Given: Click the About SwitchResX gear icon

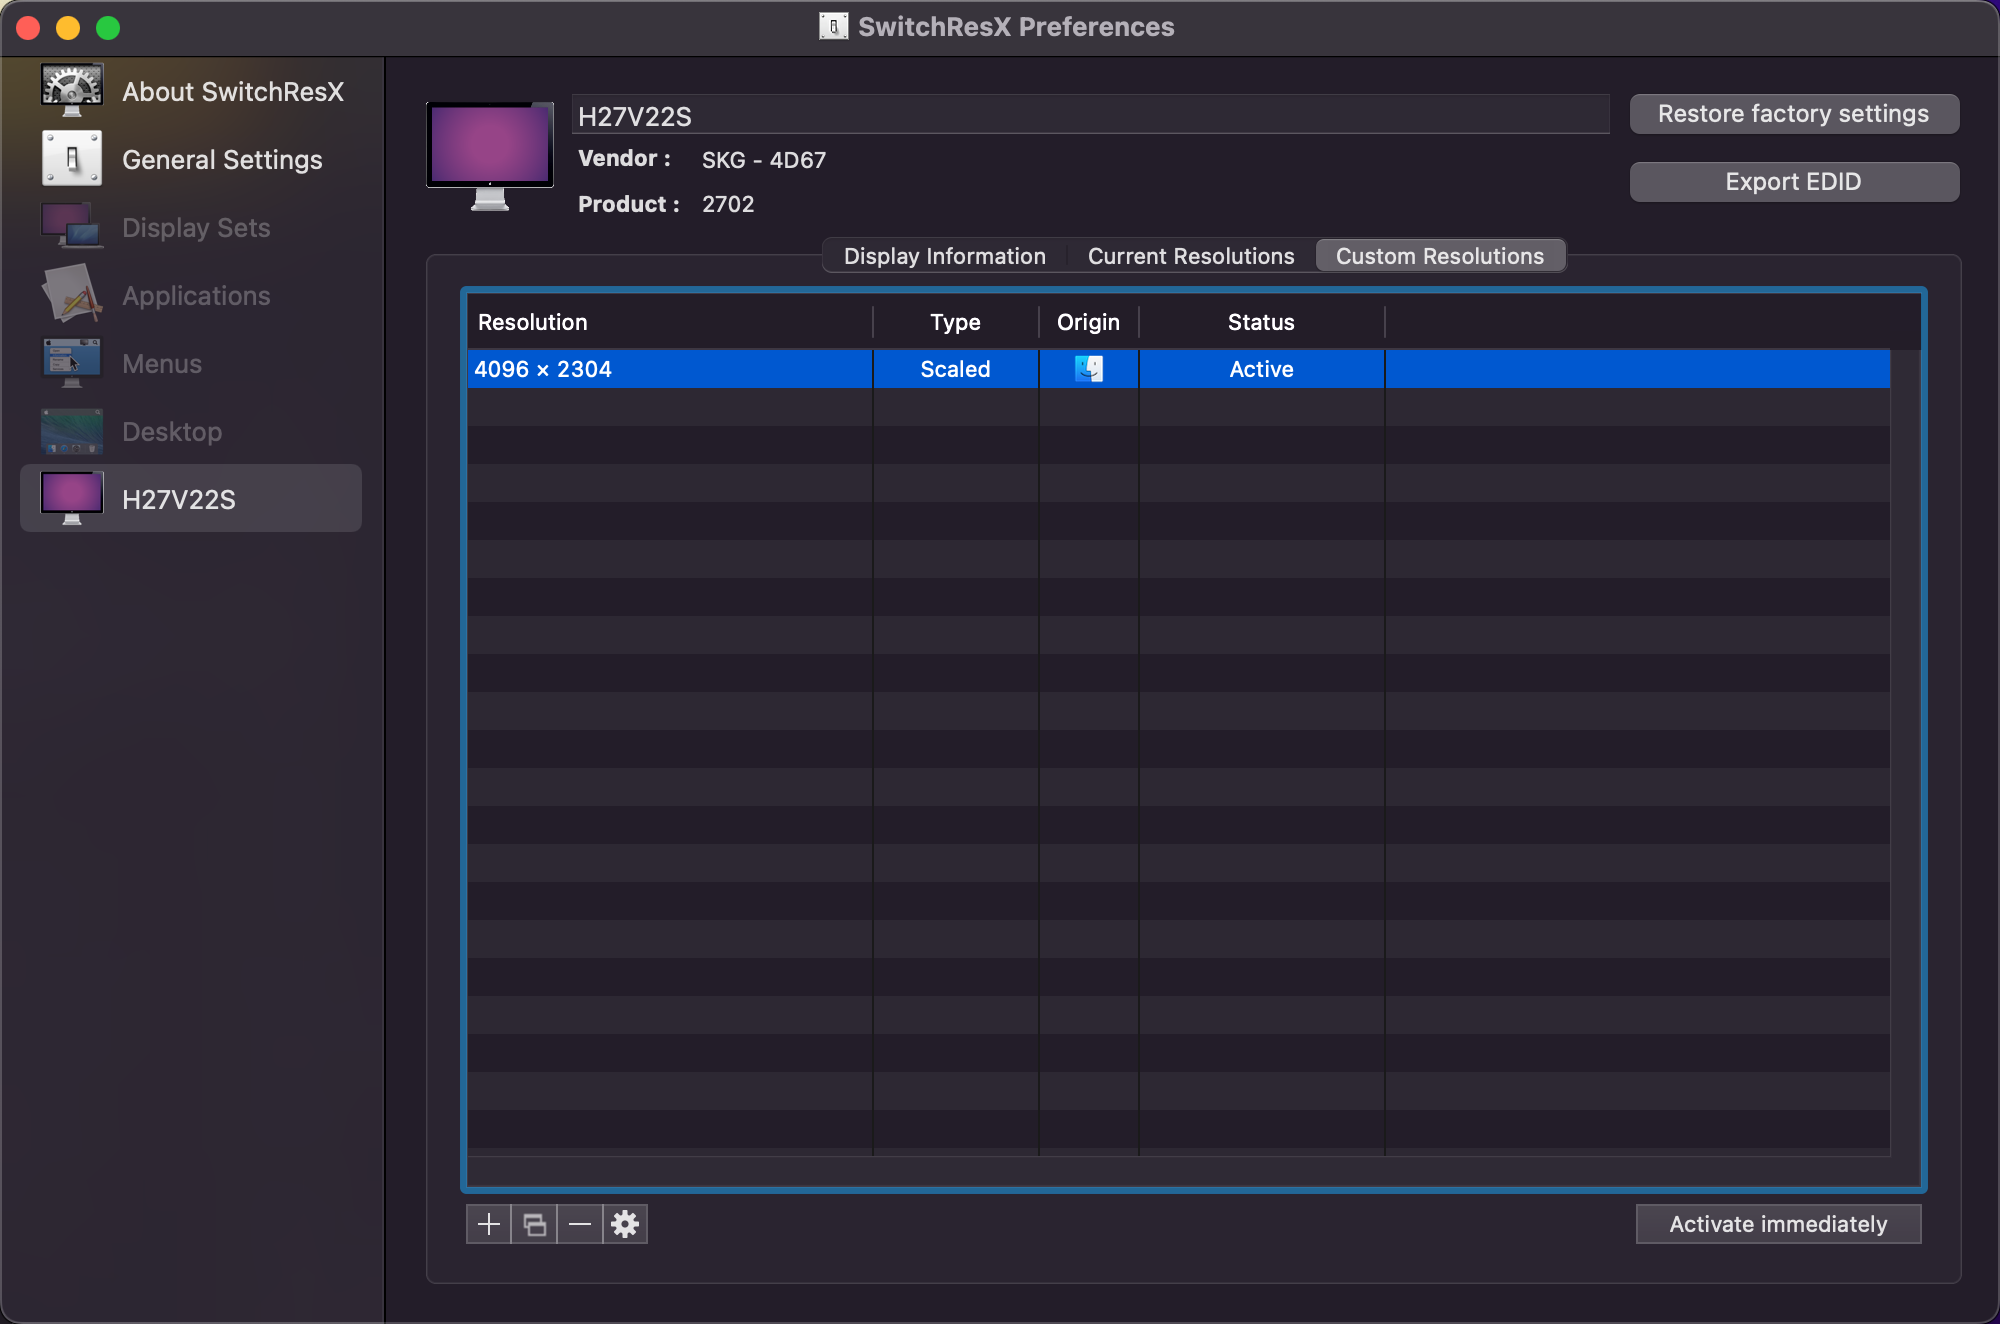Looking at the screenshot, I should coord(72,89).
